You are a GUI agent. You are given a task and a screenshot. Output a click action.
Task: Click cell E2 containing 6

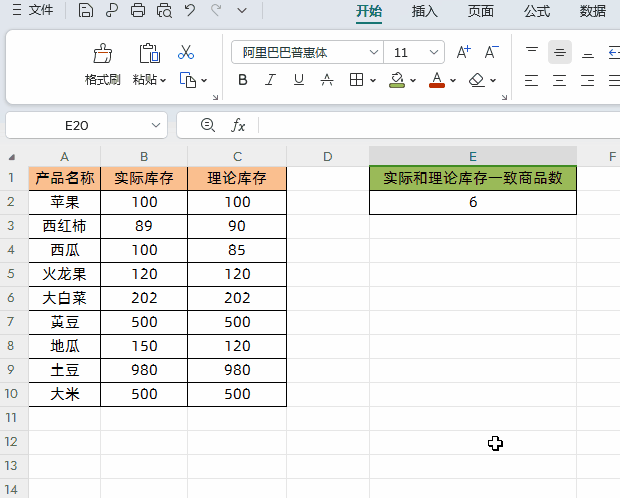[473, 203]
